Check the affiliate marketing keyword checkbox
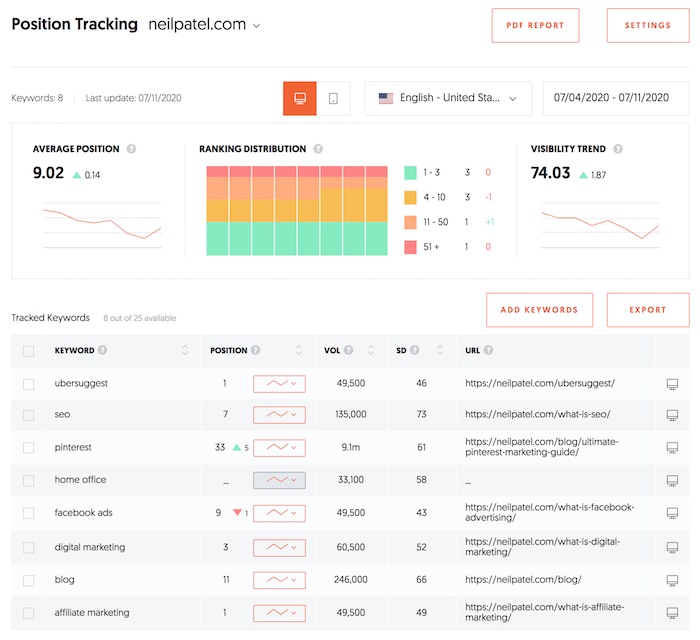 29,613
